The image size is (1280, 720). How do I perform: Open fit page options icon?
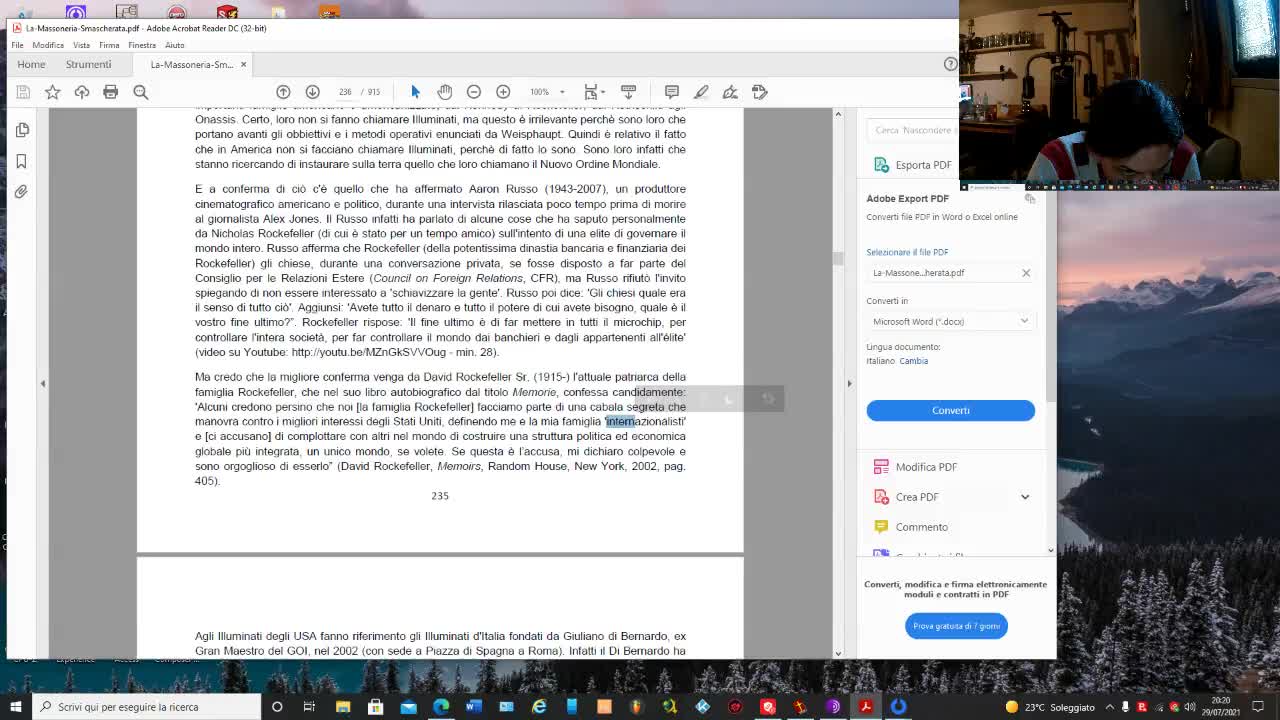pos(592,92)
